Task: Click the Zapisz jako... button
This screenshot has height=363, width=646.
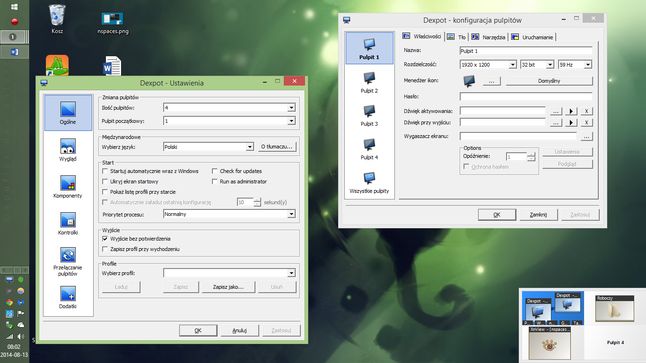Action: click(228, 287)
